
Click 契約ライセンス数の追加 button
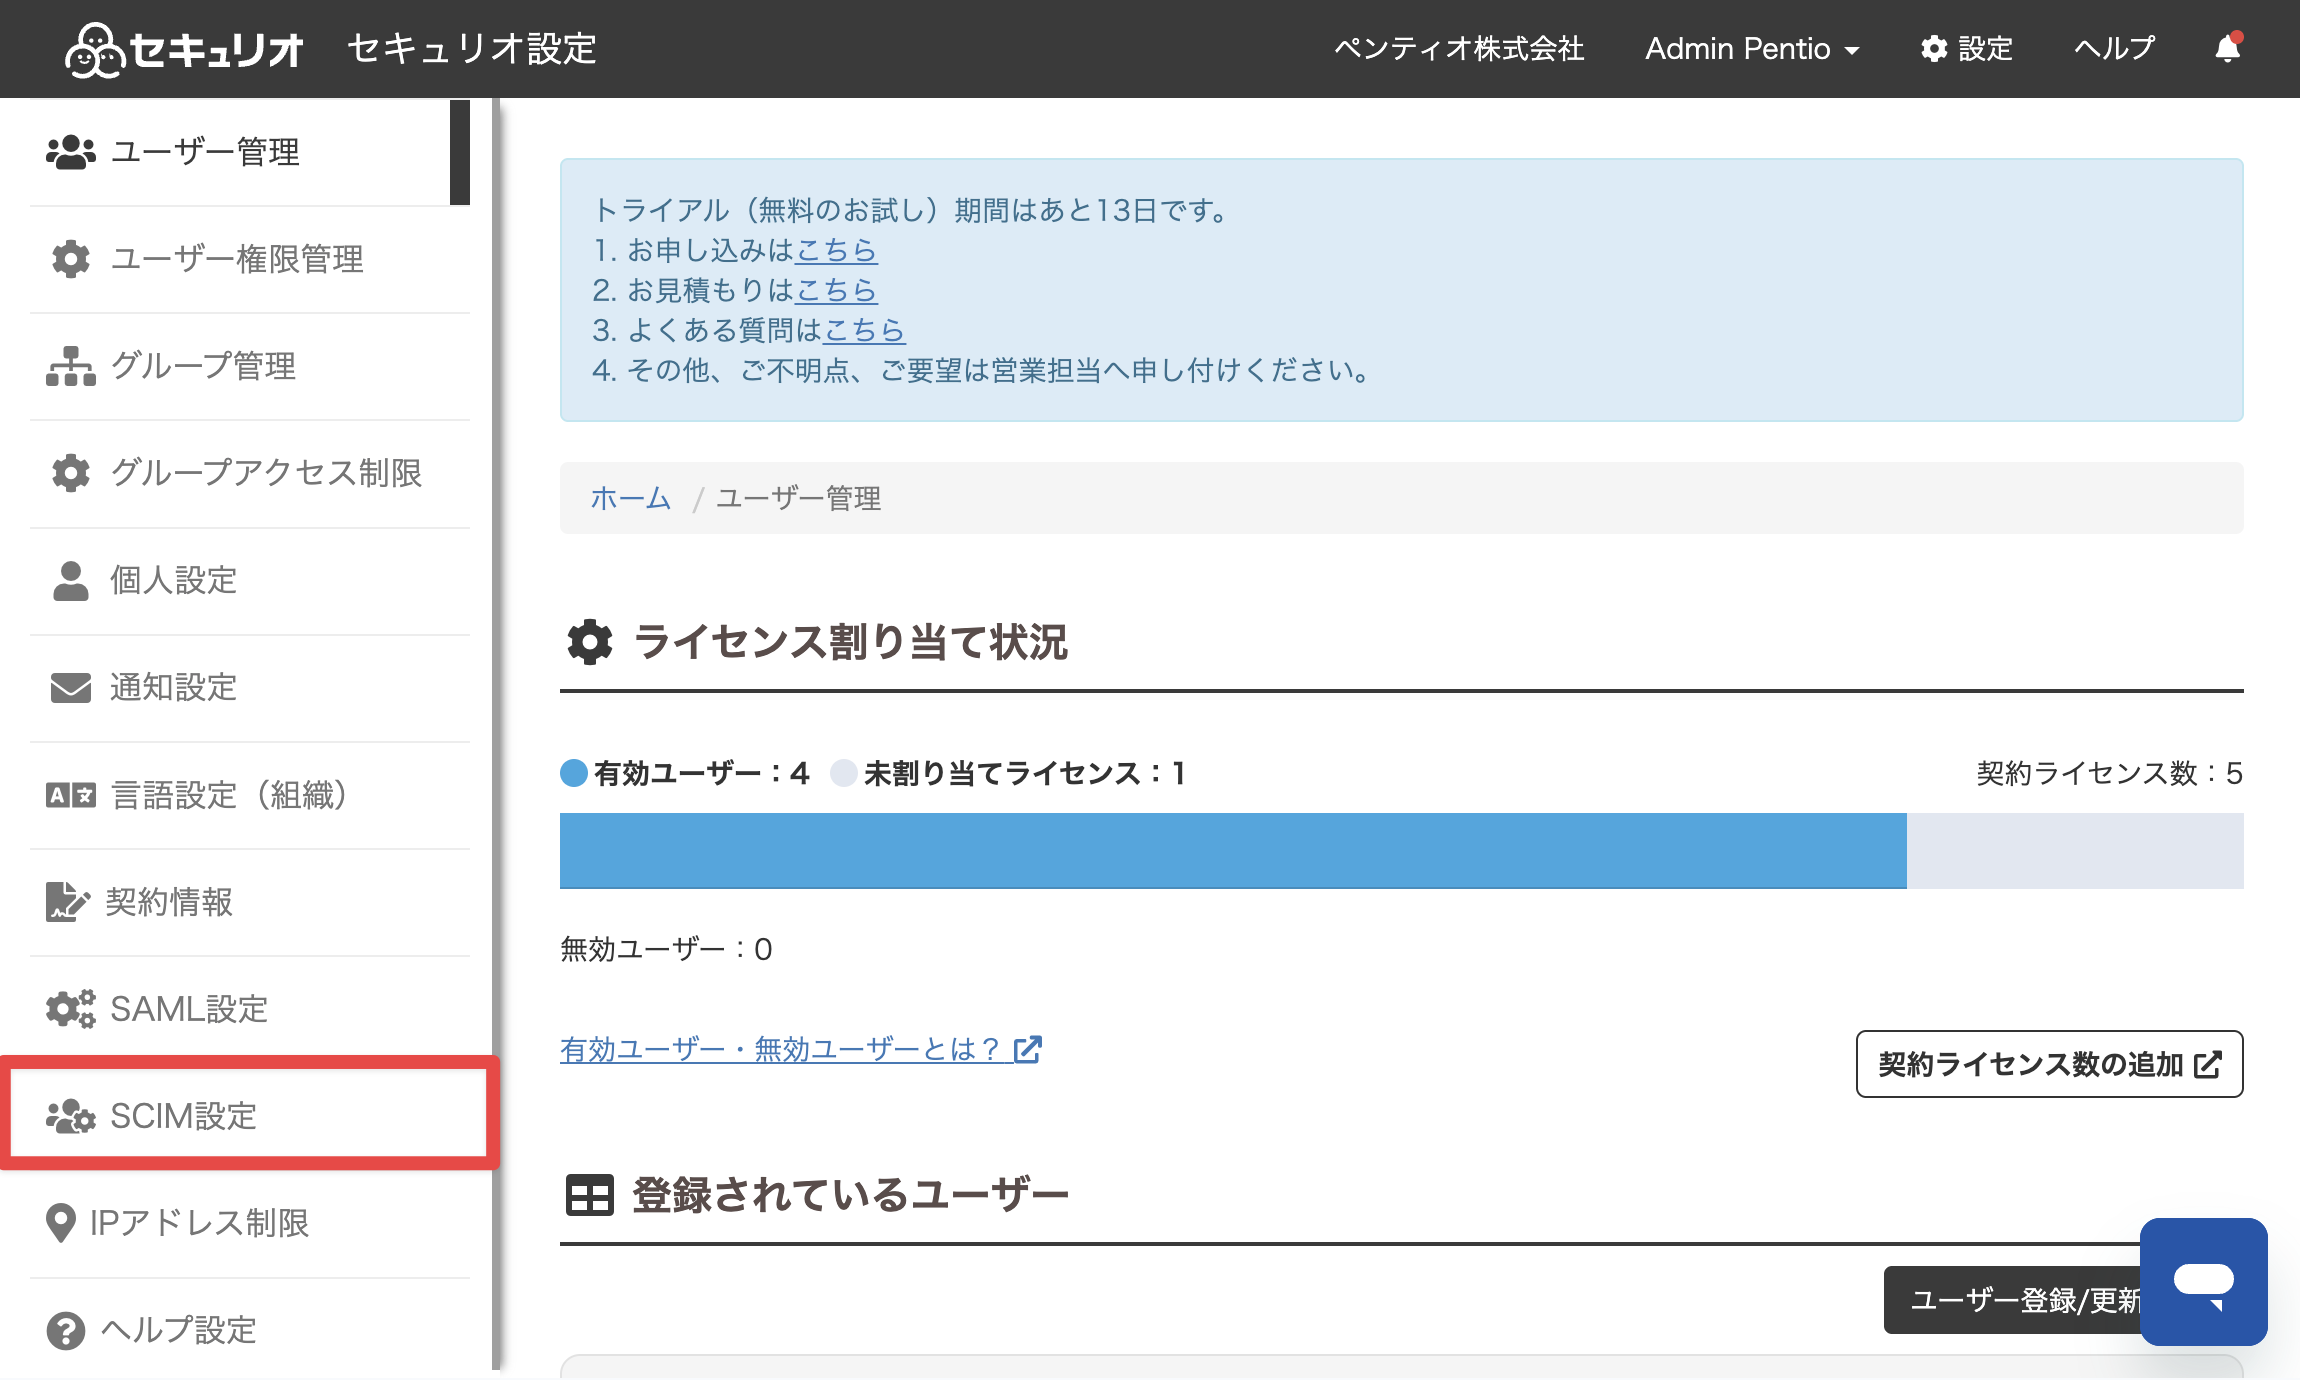click(2050, 1064)
